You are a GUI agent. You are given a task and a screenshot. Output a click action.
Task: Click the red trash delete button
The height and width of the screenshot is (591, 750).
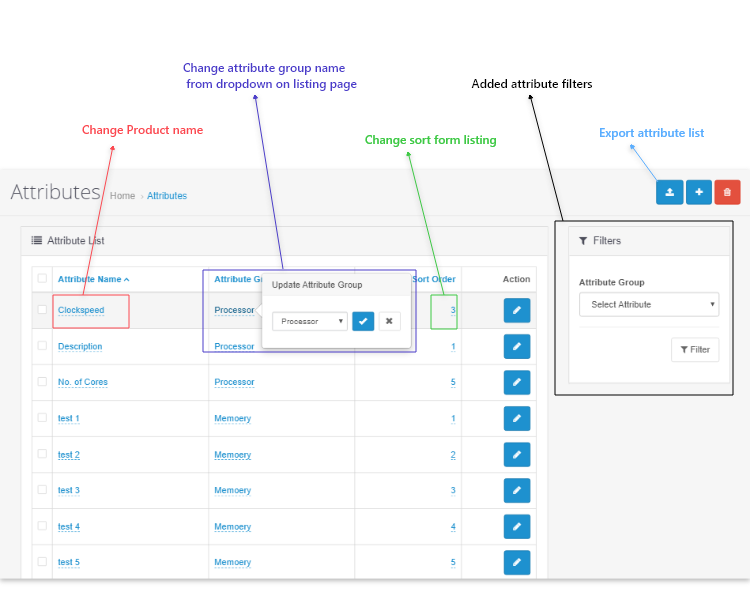(x=727, y=192)
